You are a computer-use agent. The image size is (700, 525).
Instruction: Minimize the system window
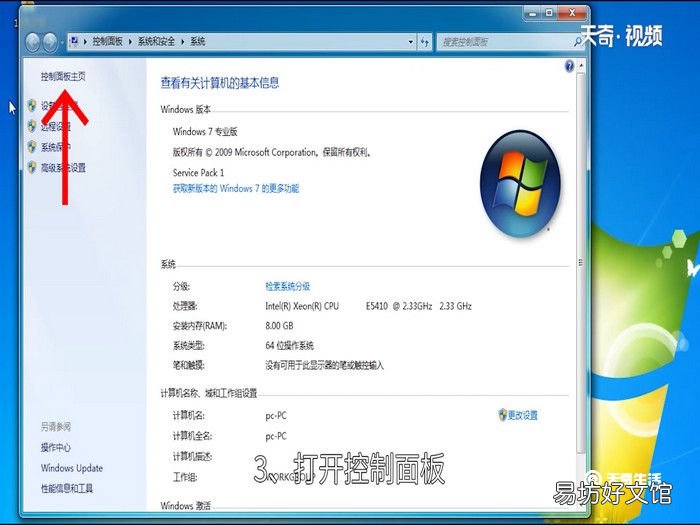(x=532, y=13)
